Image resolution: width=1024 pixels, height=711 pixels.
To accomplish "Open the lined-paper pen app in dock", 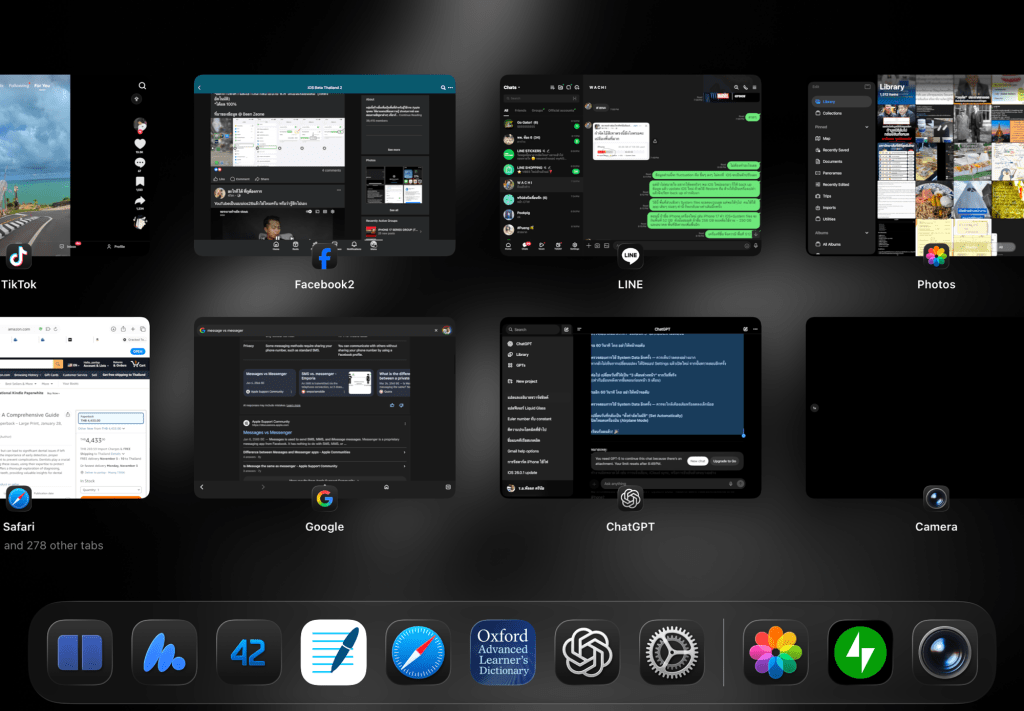I will 334,652.
